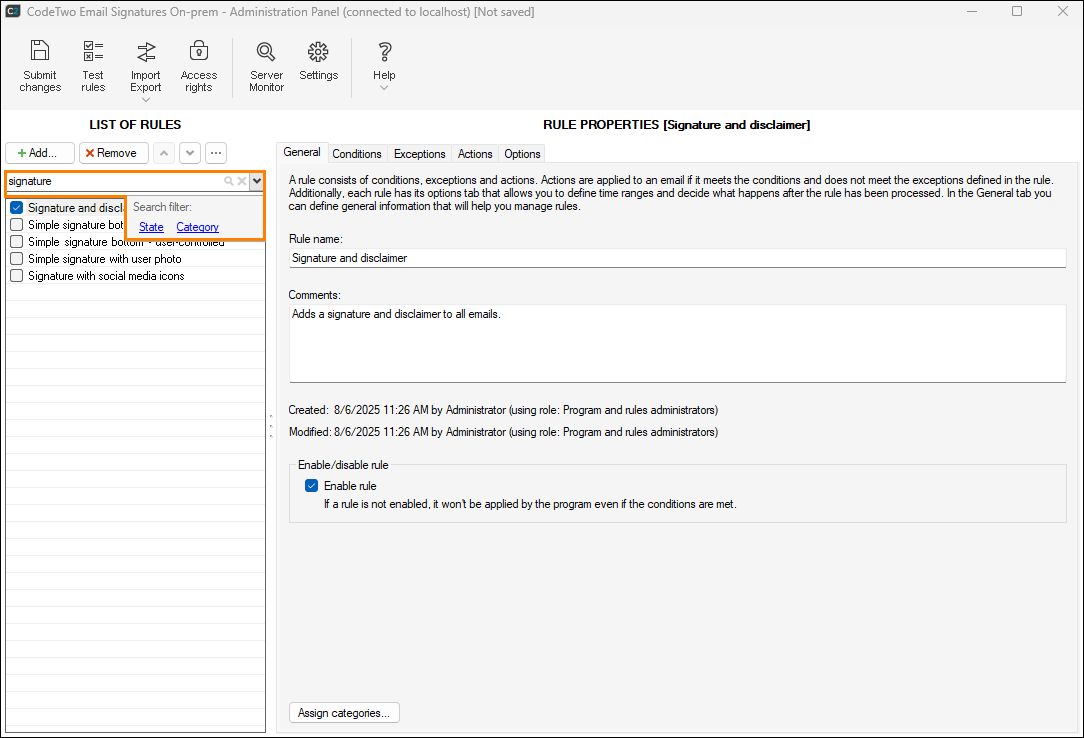Uncheck the Enable rule checkbox

(311, 486)
